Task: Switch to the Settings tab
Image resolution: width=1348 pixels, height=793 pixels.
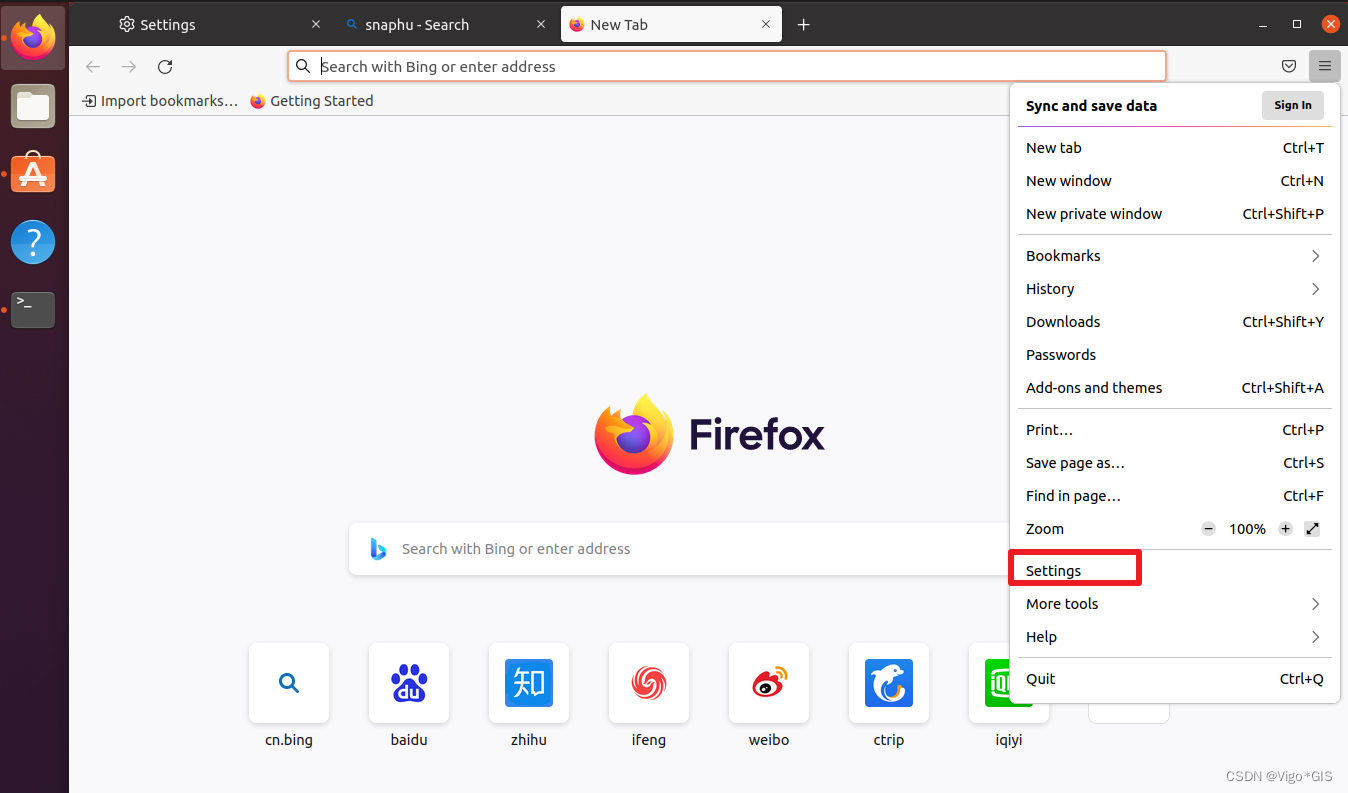Action: [220, 24]
